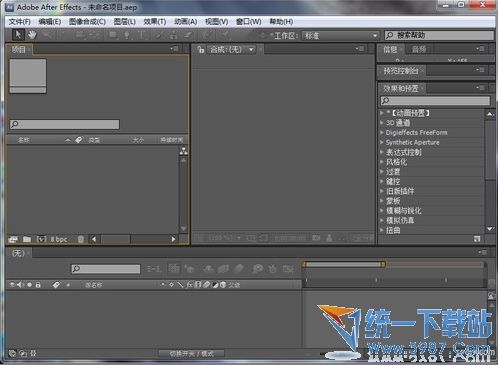The image size is (498, 365).
Task: Toggle Draft 3D in timeline
Action: click(x=190, y=269)
